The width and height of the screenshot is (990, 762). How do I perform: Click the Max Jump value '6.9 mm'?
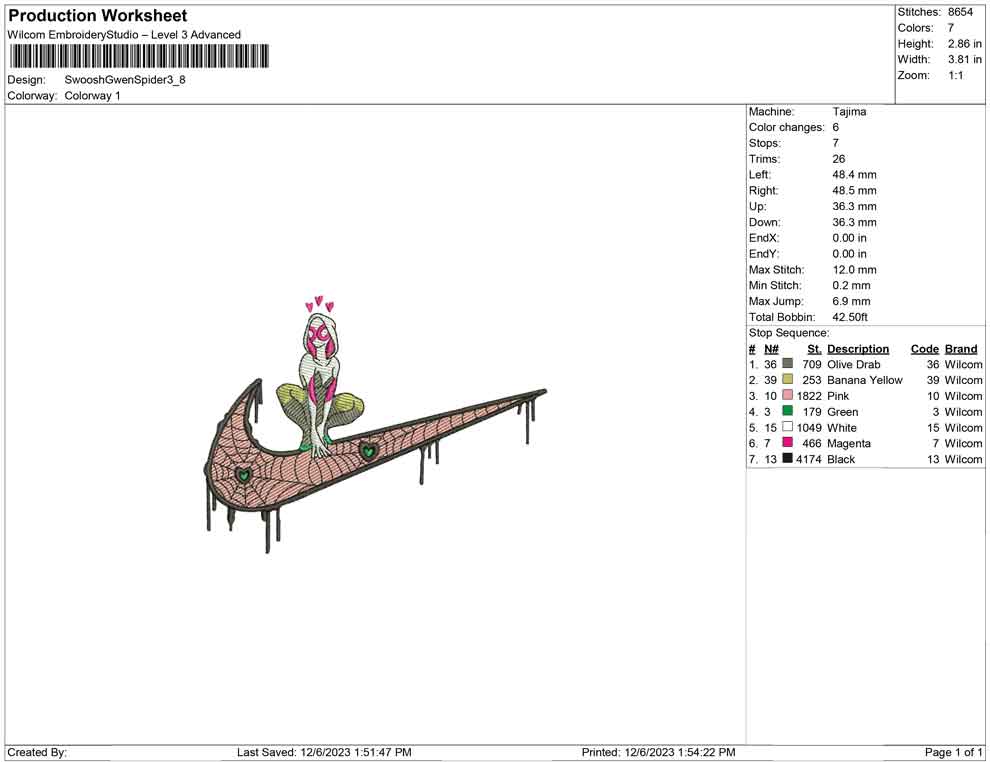click(x=851, y=301)
